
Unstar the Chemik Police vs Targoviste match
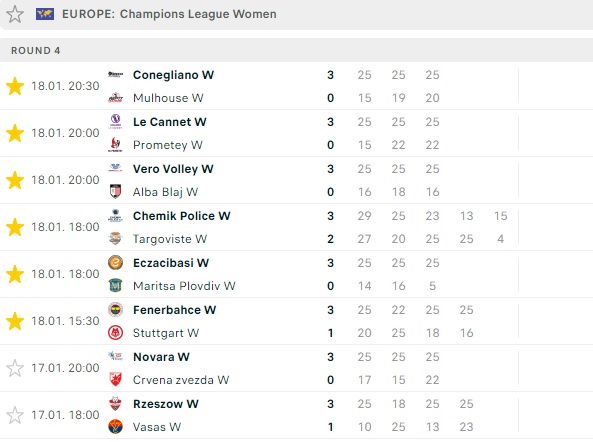point(15,227)
